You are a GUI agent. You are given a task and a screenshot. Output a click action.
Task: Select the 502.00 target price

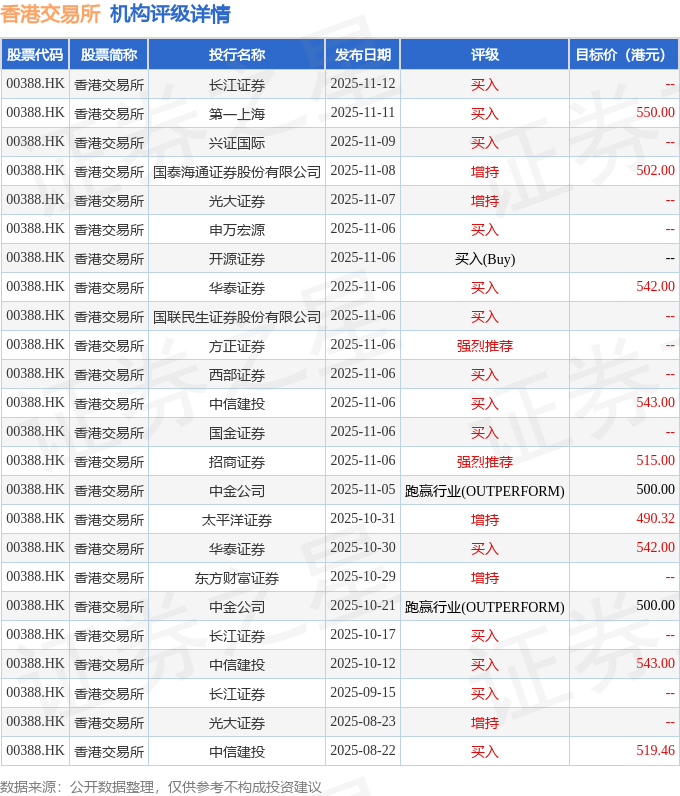[655, 170]
